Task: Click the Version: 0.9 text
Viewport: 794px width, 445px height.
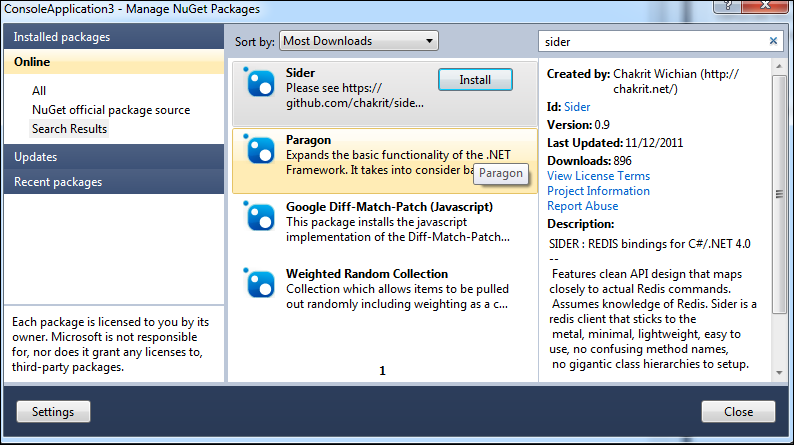Action: (x=578, y=125)
